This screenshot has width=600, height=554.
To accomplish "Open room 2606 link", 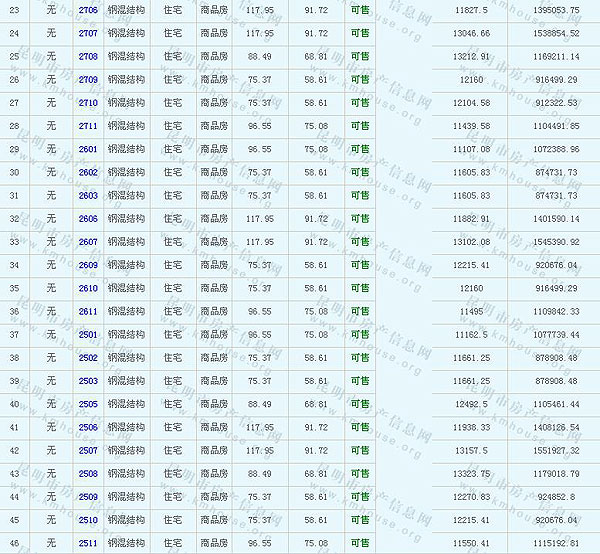I will click(88, 218).
